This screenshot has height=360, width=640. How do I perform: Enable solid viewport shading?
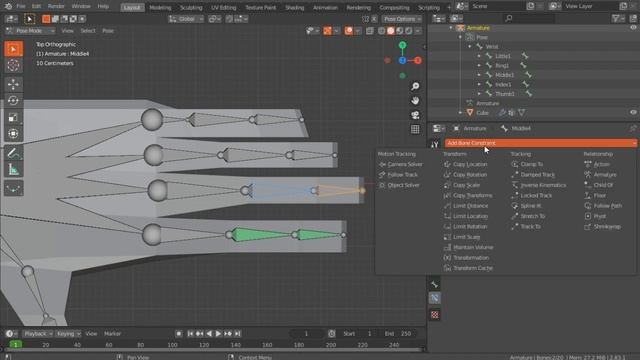[x=391, y=31]
